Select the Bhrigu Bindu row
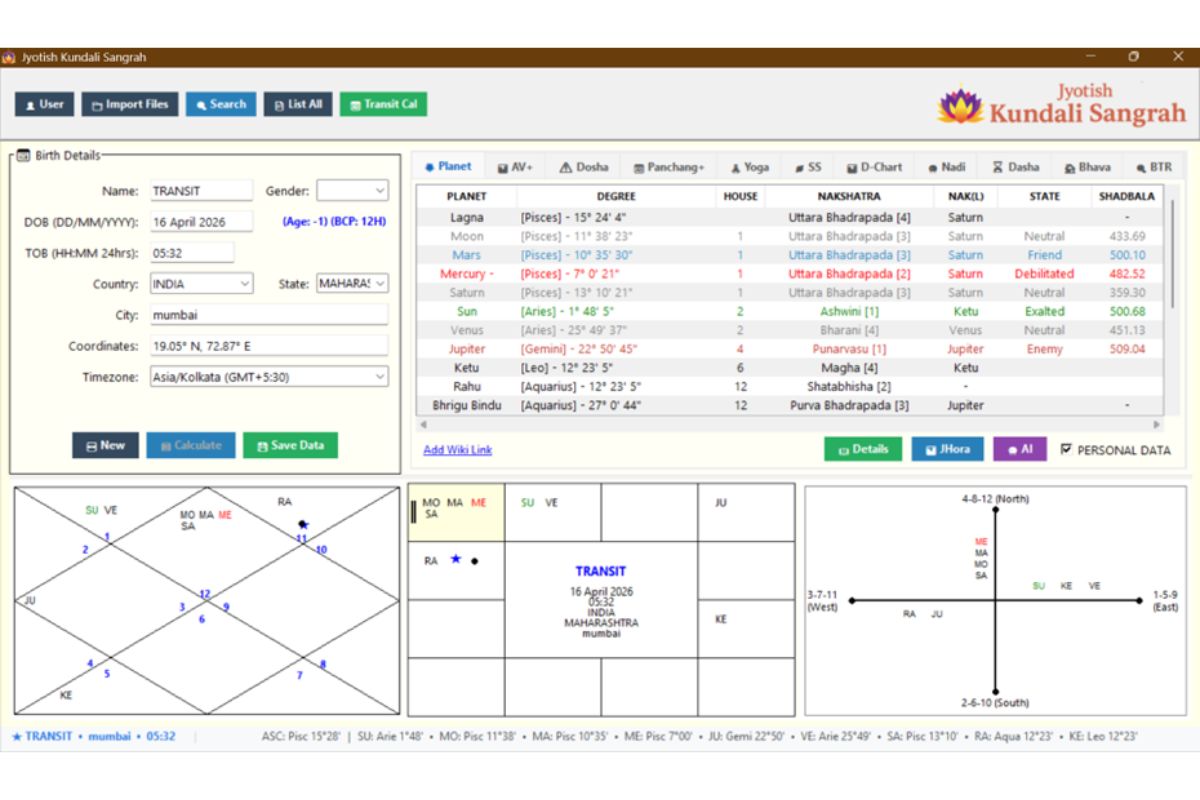Viewport: 1200px width, 800px height. click(790, 405)
